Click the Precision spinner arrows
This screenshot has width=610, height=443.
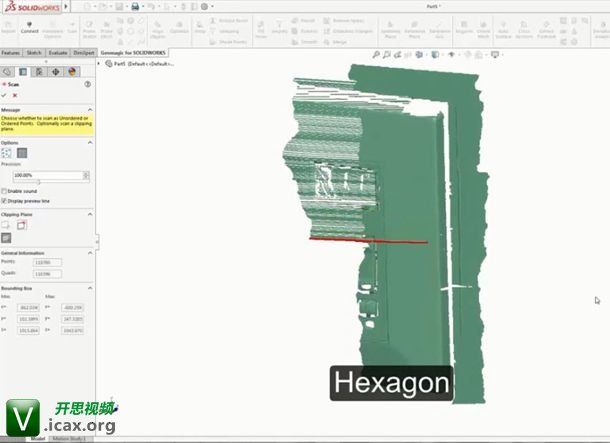86,175
